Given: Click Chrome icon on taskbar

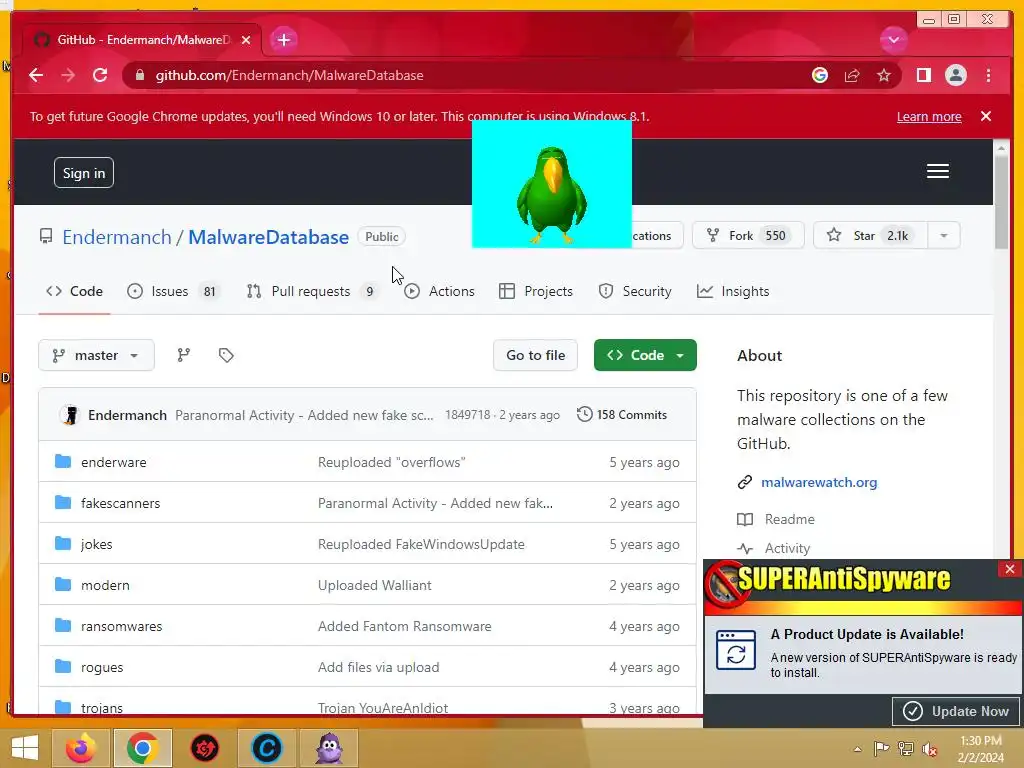Looking at the screenshot, I should 142,748.
